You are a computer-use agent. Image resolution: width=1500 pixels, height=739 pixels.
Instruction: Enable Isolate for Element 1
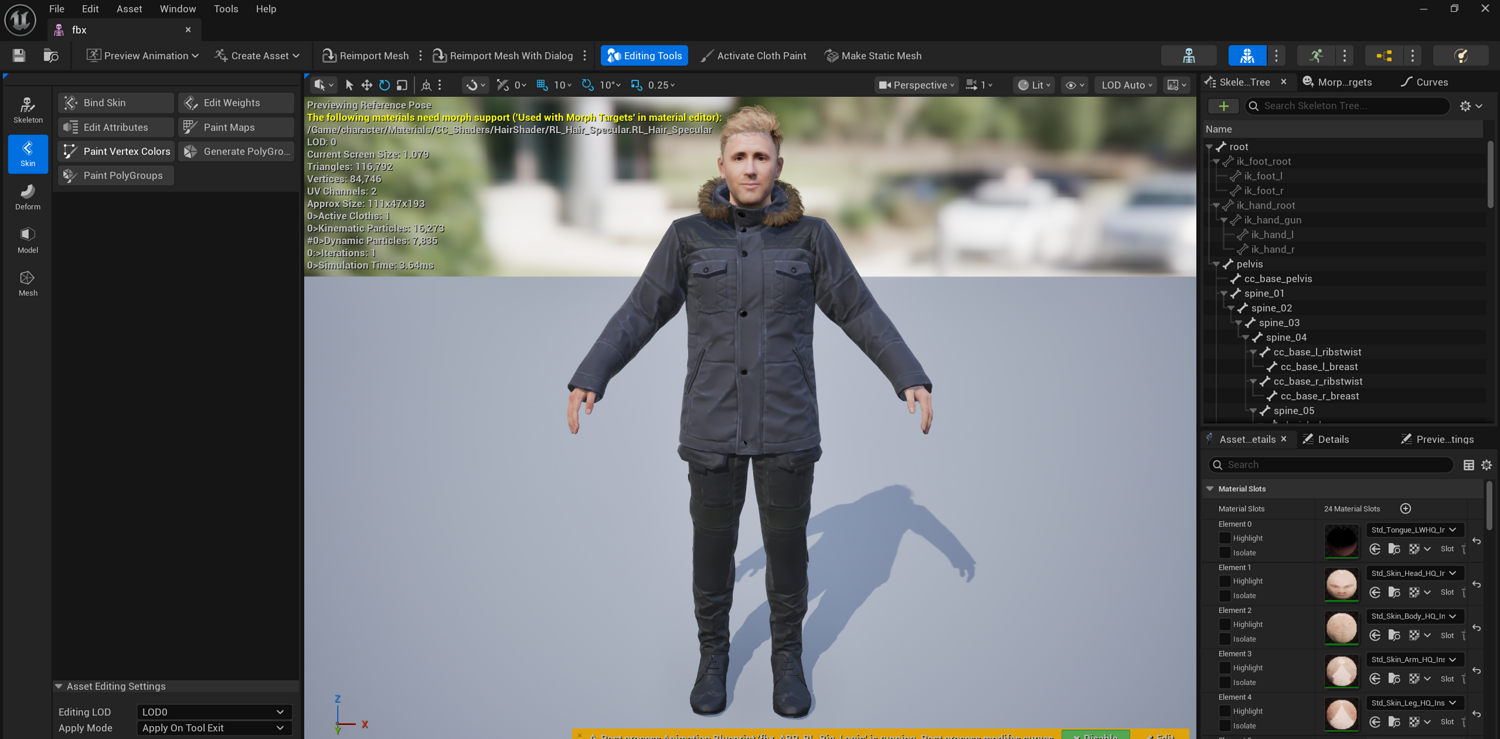pos(1225,596)
